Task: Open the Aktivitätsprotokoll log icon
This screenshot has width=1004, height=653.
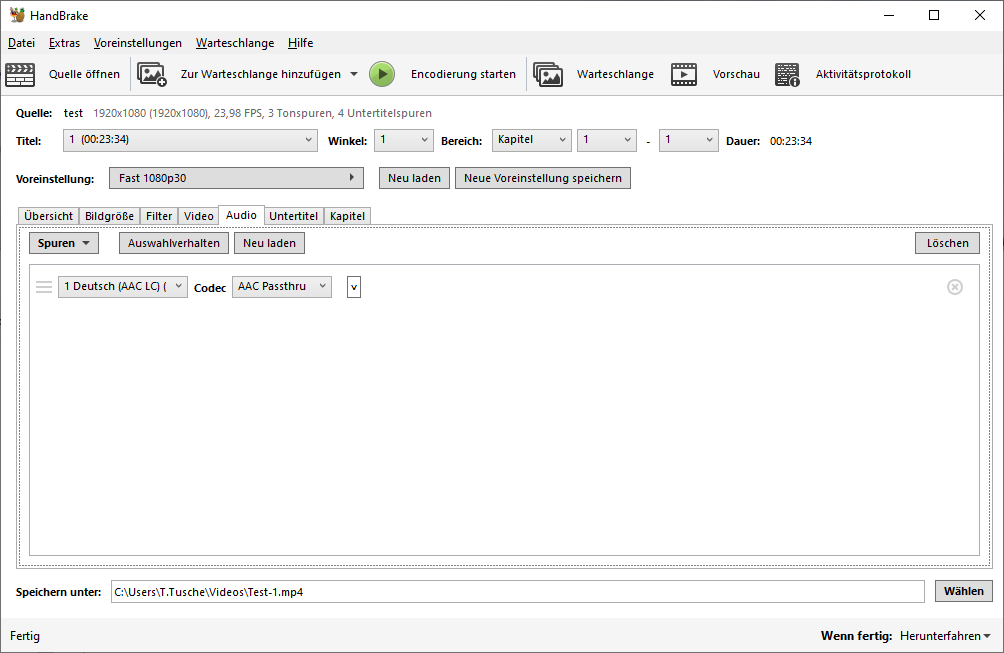Action: [x=788, y=74]
